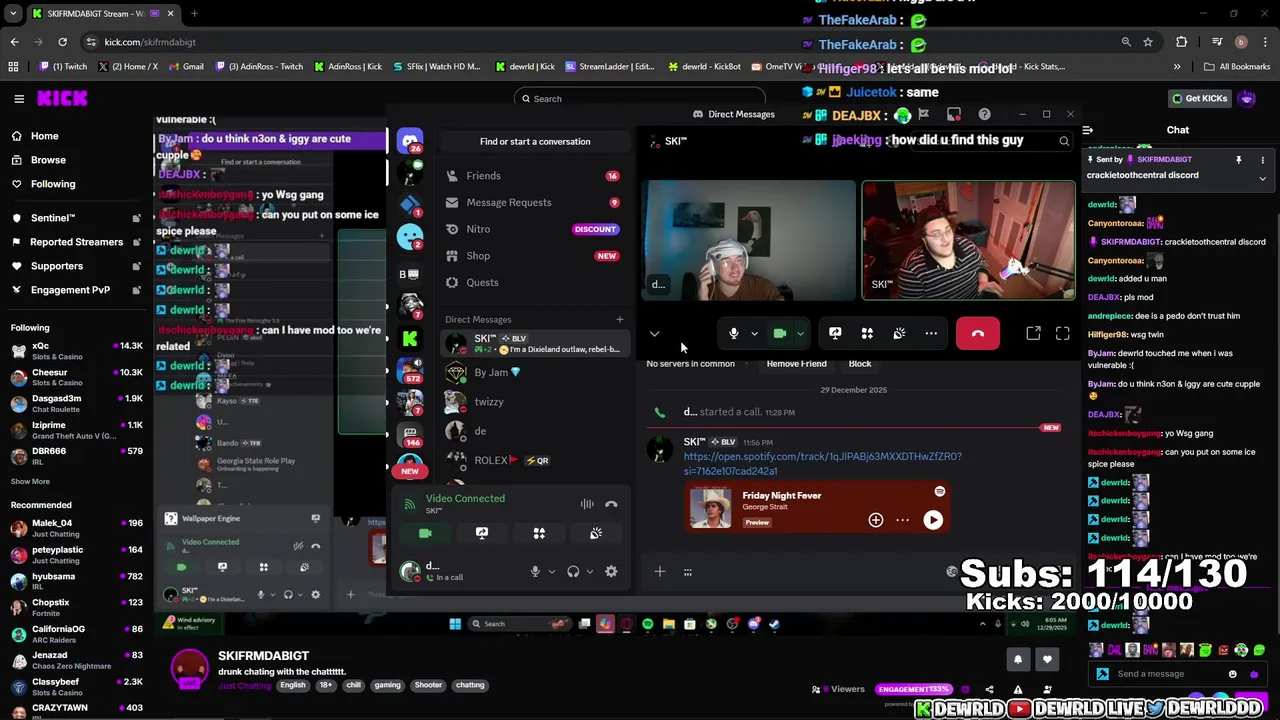Open Quests in Discord sidebar
1280x720 pixels.
(x=535, y=282)
